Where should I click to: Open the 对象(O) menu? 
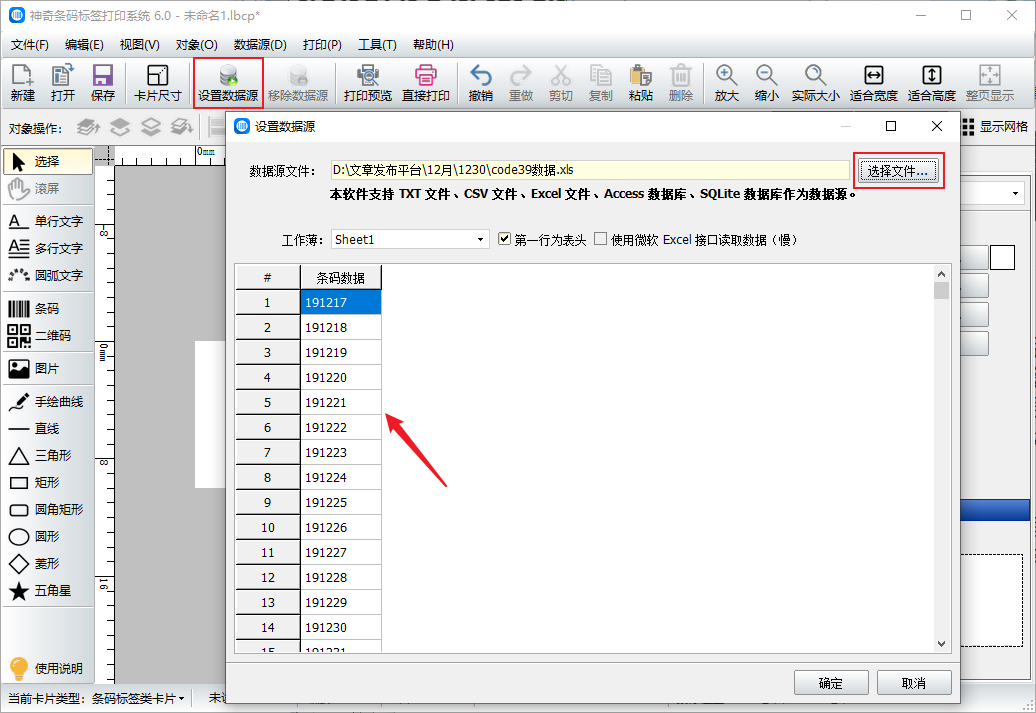(196, 45)
